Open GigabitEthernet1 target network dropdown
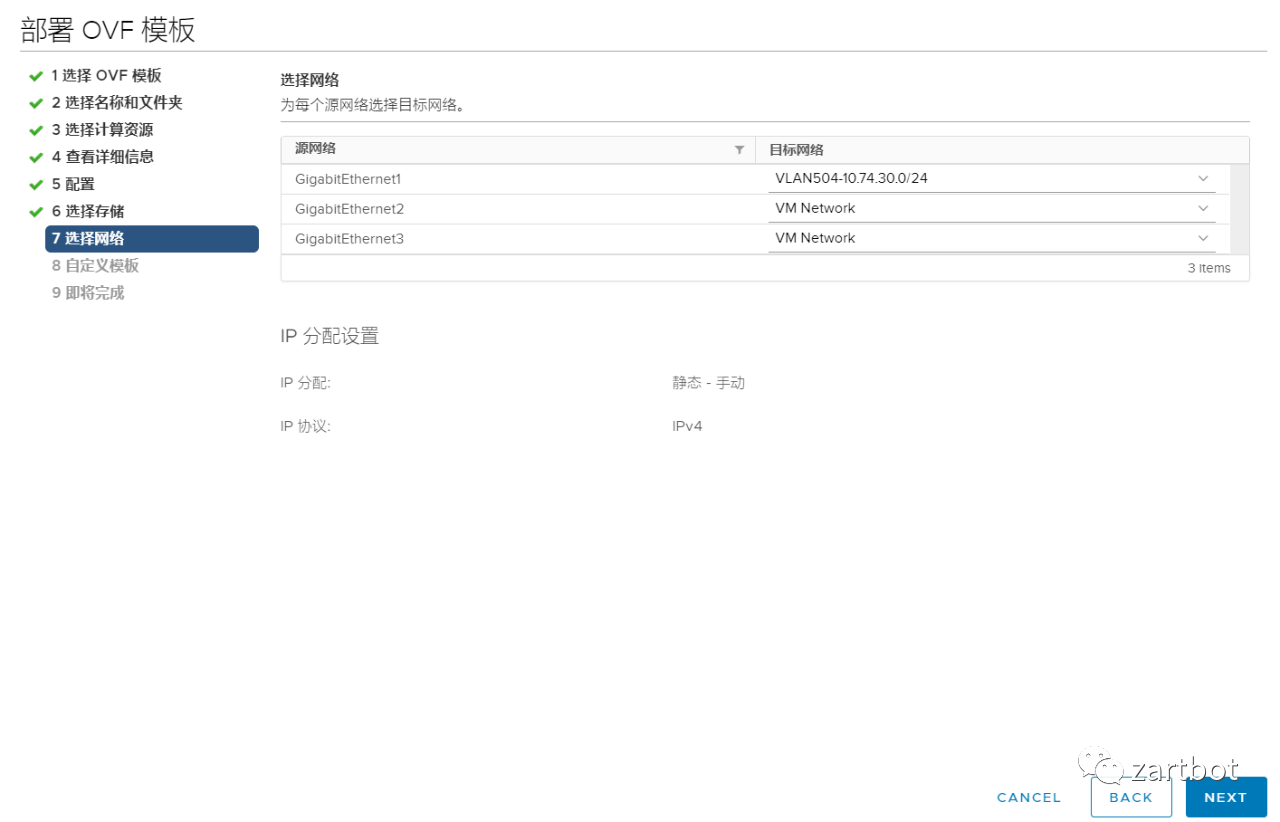Viewport: 1280px width, 822px height. pos(992,179)
